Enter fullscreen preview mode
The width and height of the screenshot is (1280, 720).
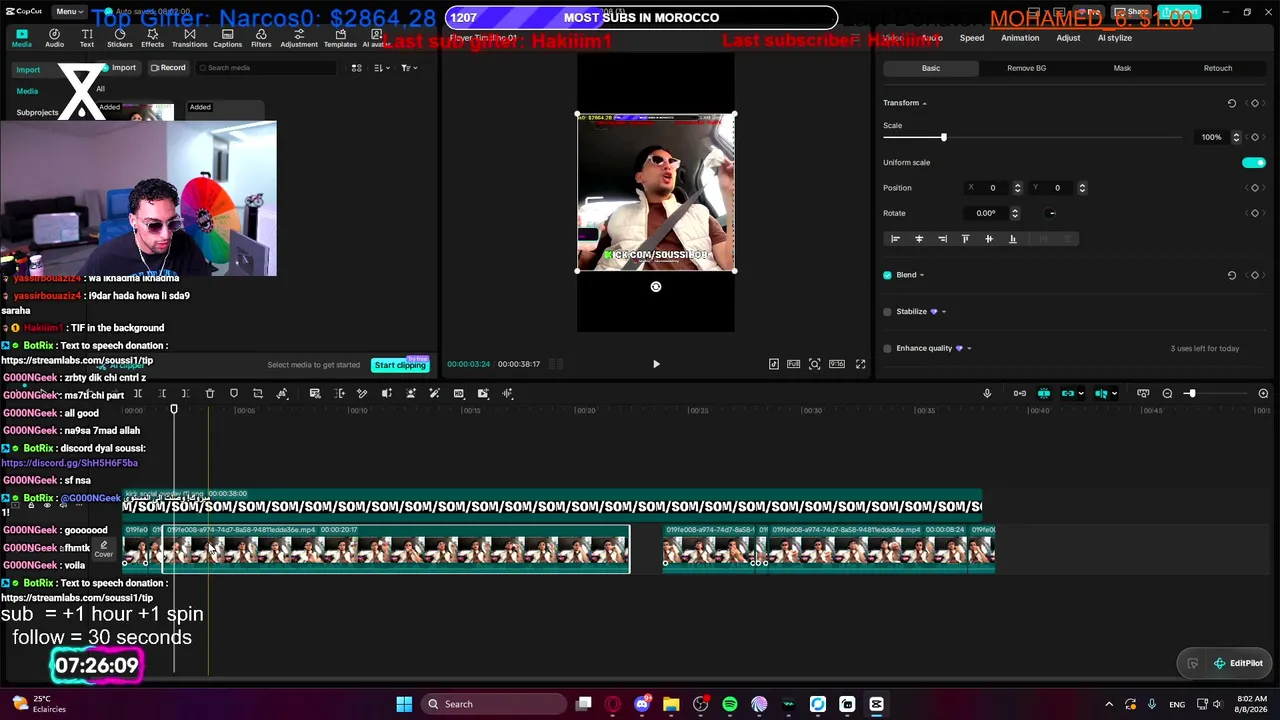tap(860, 364)
